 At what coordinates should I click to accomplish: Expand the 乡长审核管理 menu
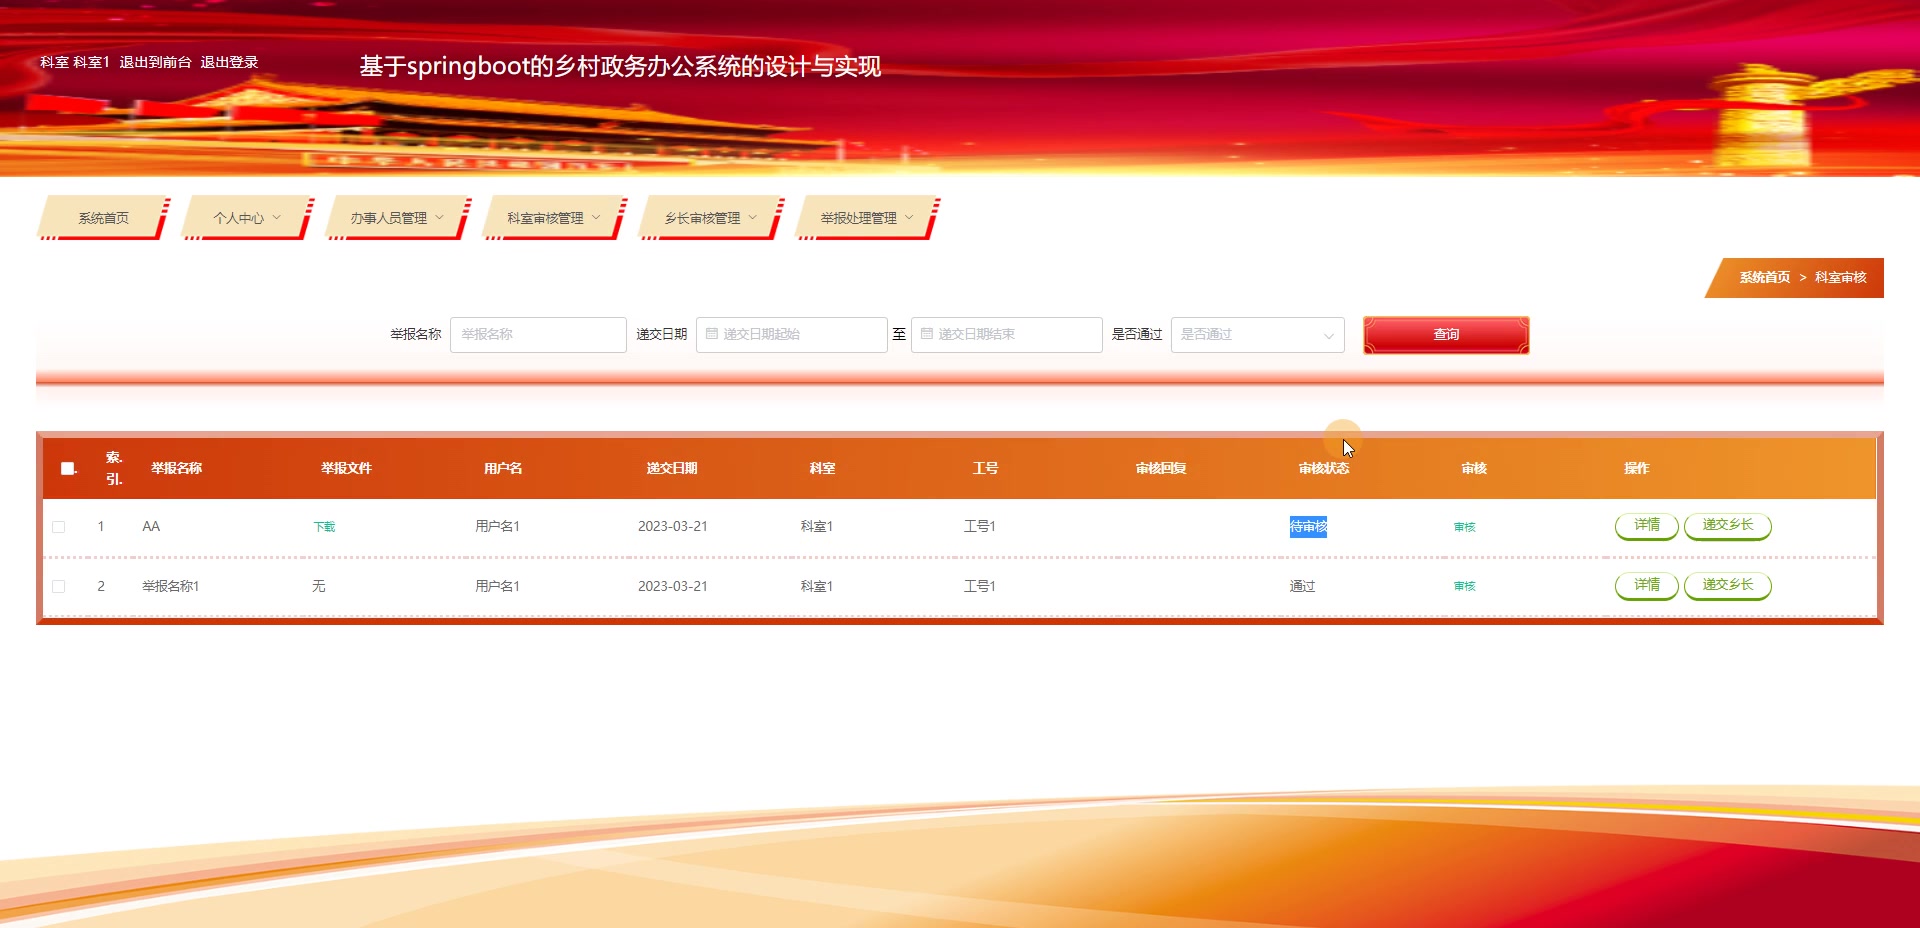711,218
